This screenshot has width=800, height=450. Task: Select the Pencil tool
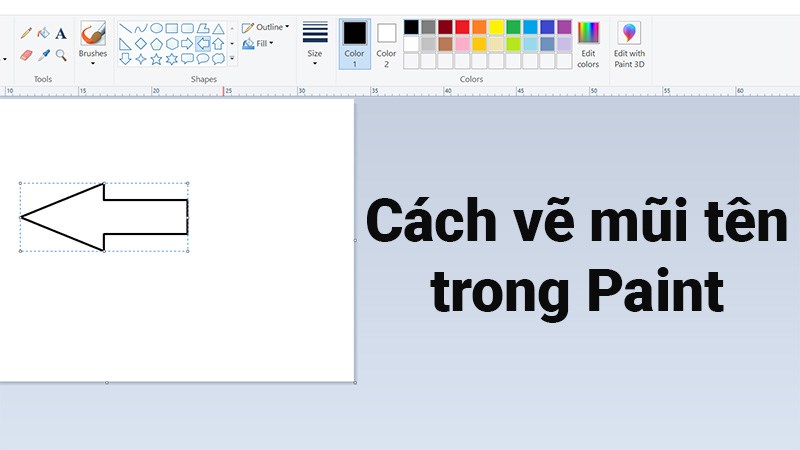point(26,34)
